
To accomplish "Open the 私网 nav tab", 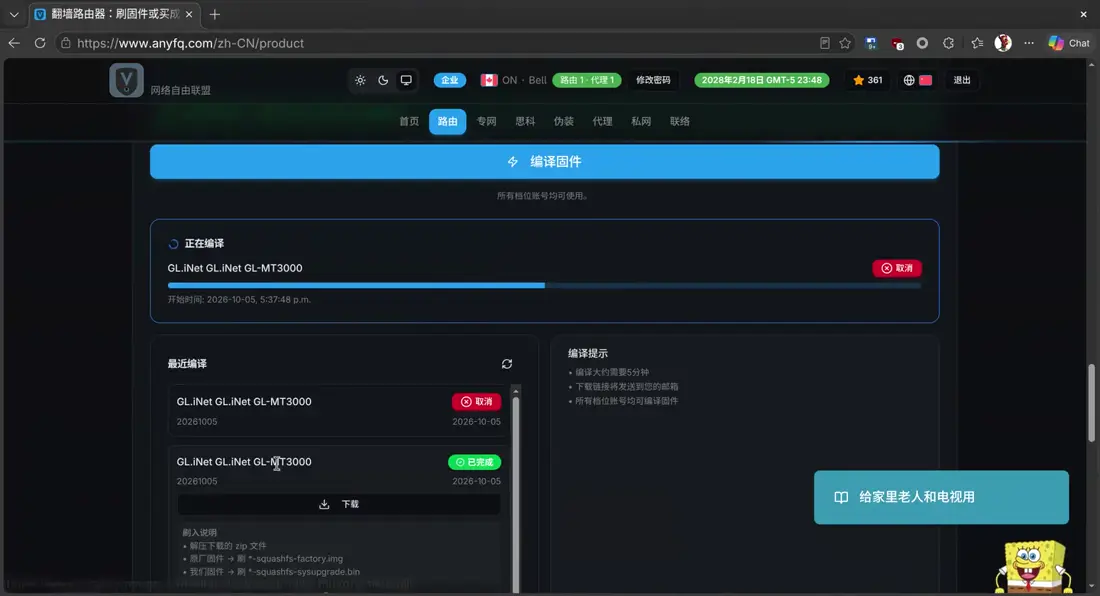I will point(640,121).
